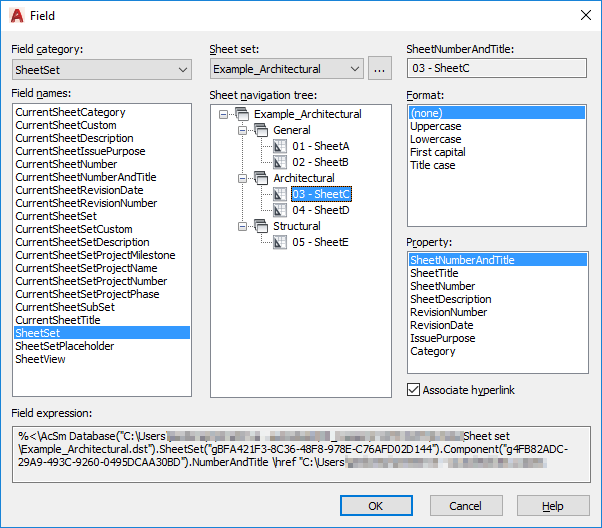Select 04 - SheetD in navigation tree
Screen dimensions: 602x528
pyautogui.click(x=321, y=210)
